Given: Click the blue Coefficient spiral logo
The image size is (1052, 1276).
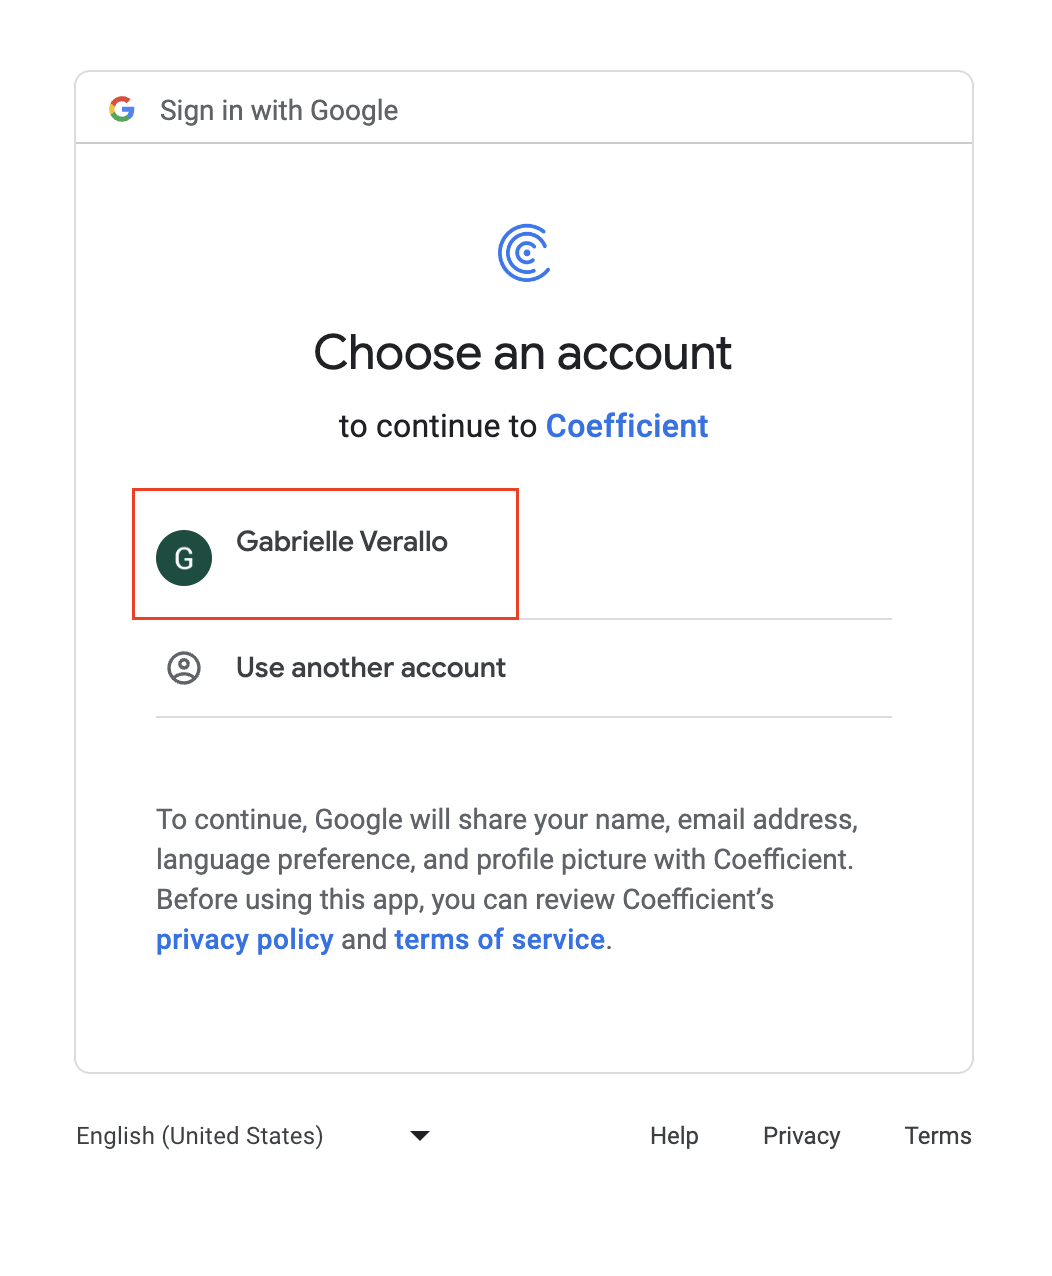Looking at the screenshot, I should point(524,253).
